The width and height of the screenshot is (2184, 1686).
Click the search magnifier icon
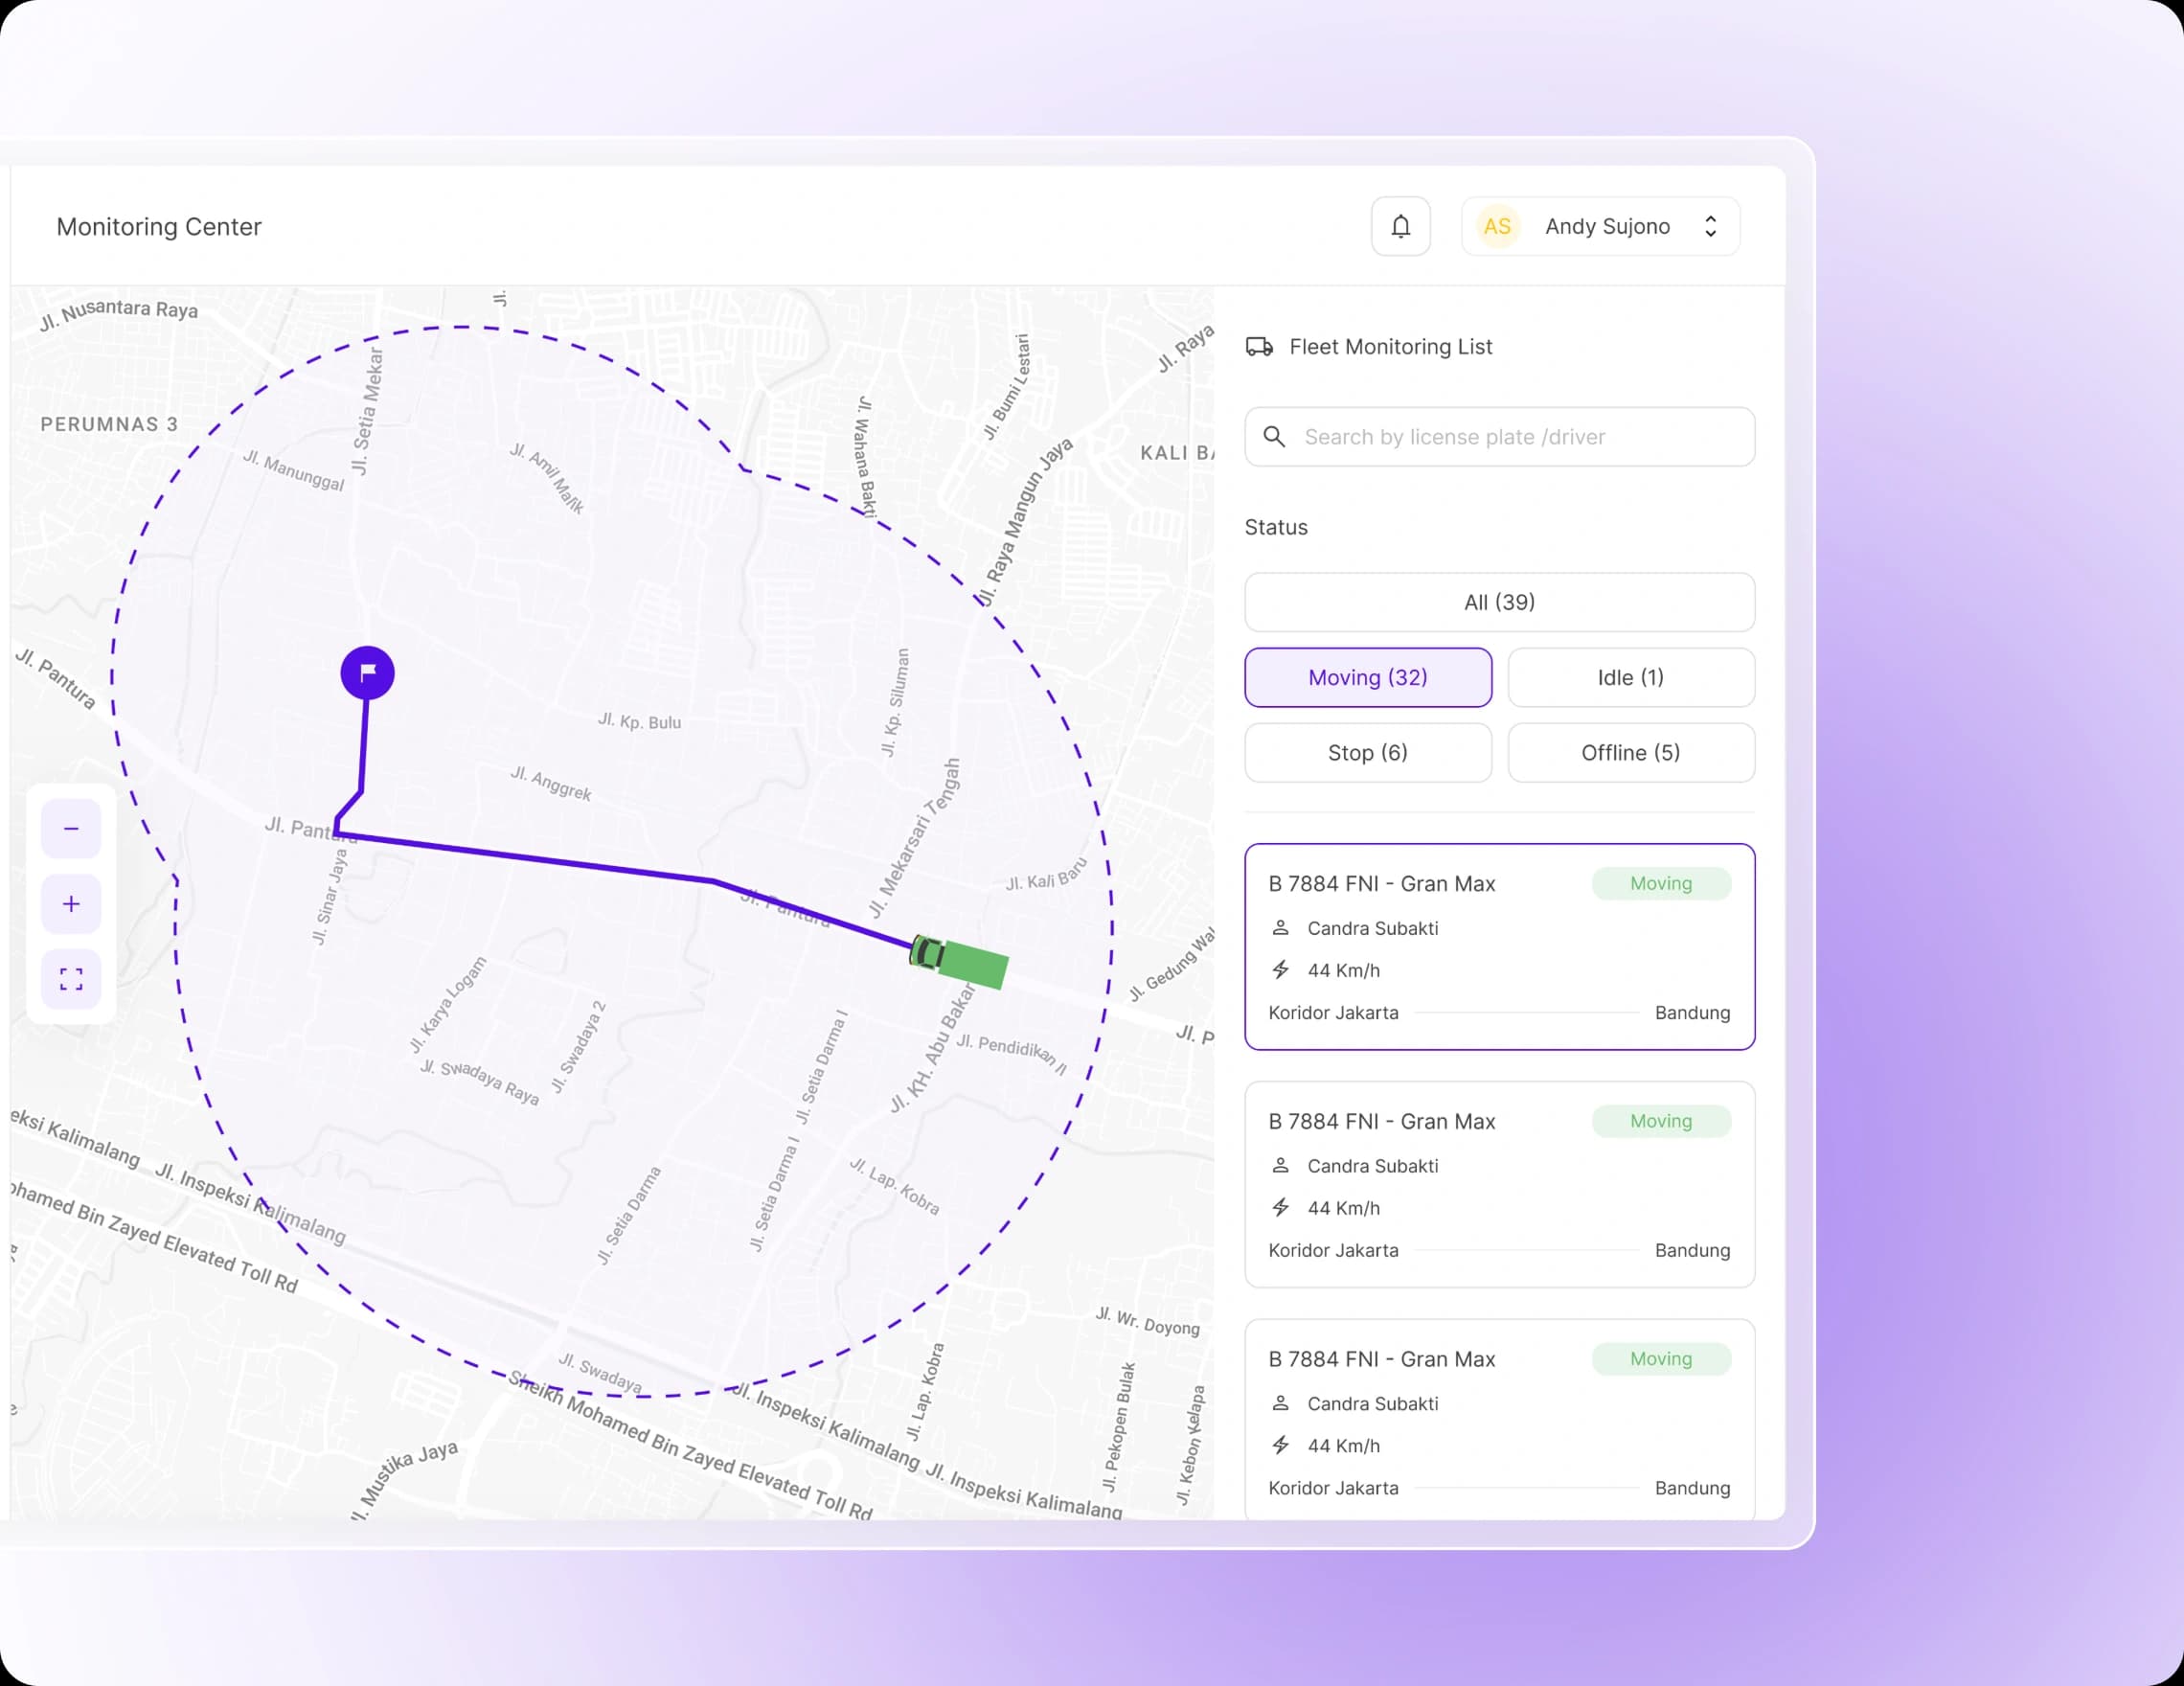pos(1274,437)
